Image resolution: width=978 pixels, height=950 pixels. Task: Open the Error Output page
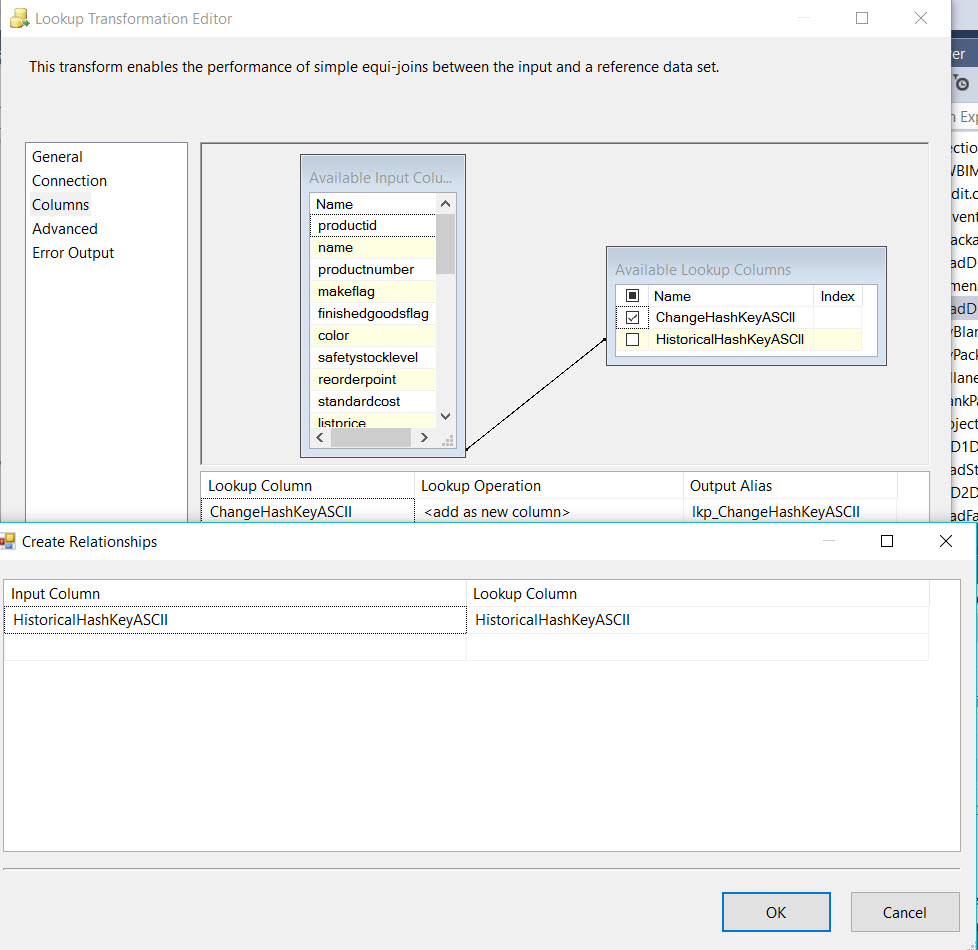point(73,253)
